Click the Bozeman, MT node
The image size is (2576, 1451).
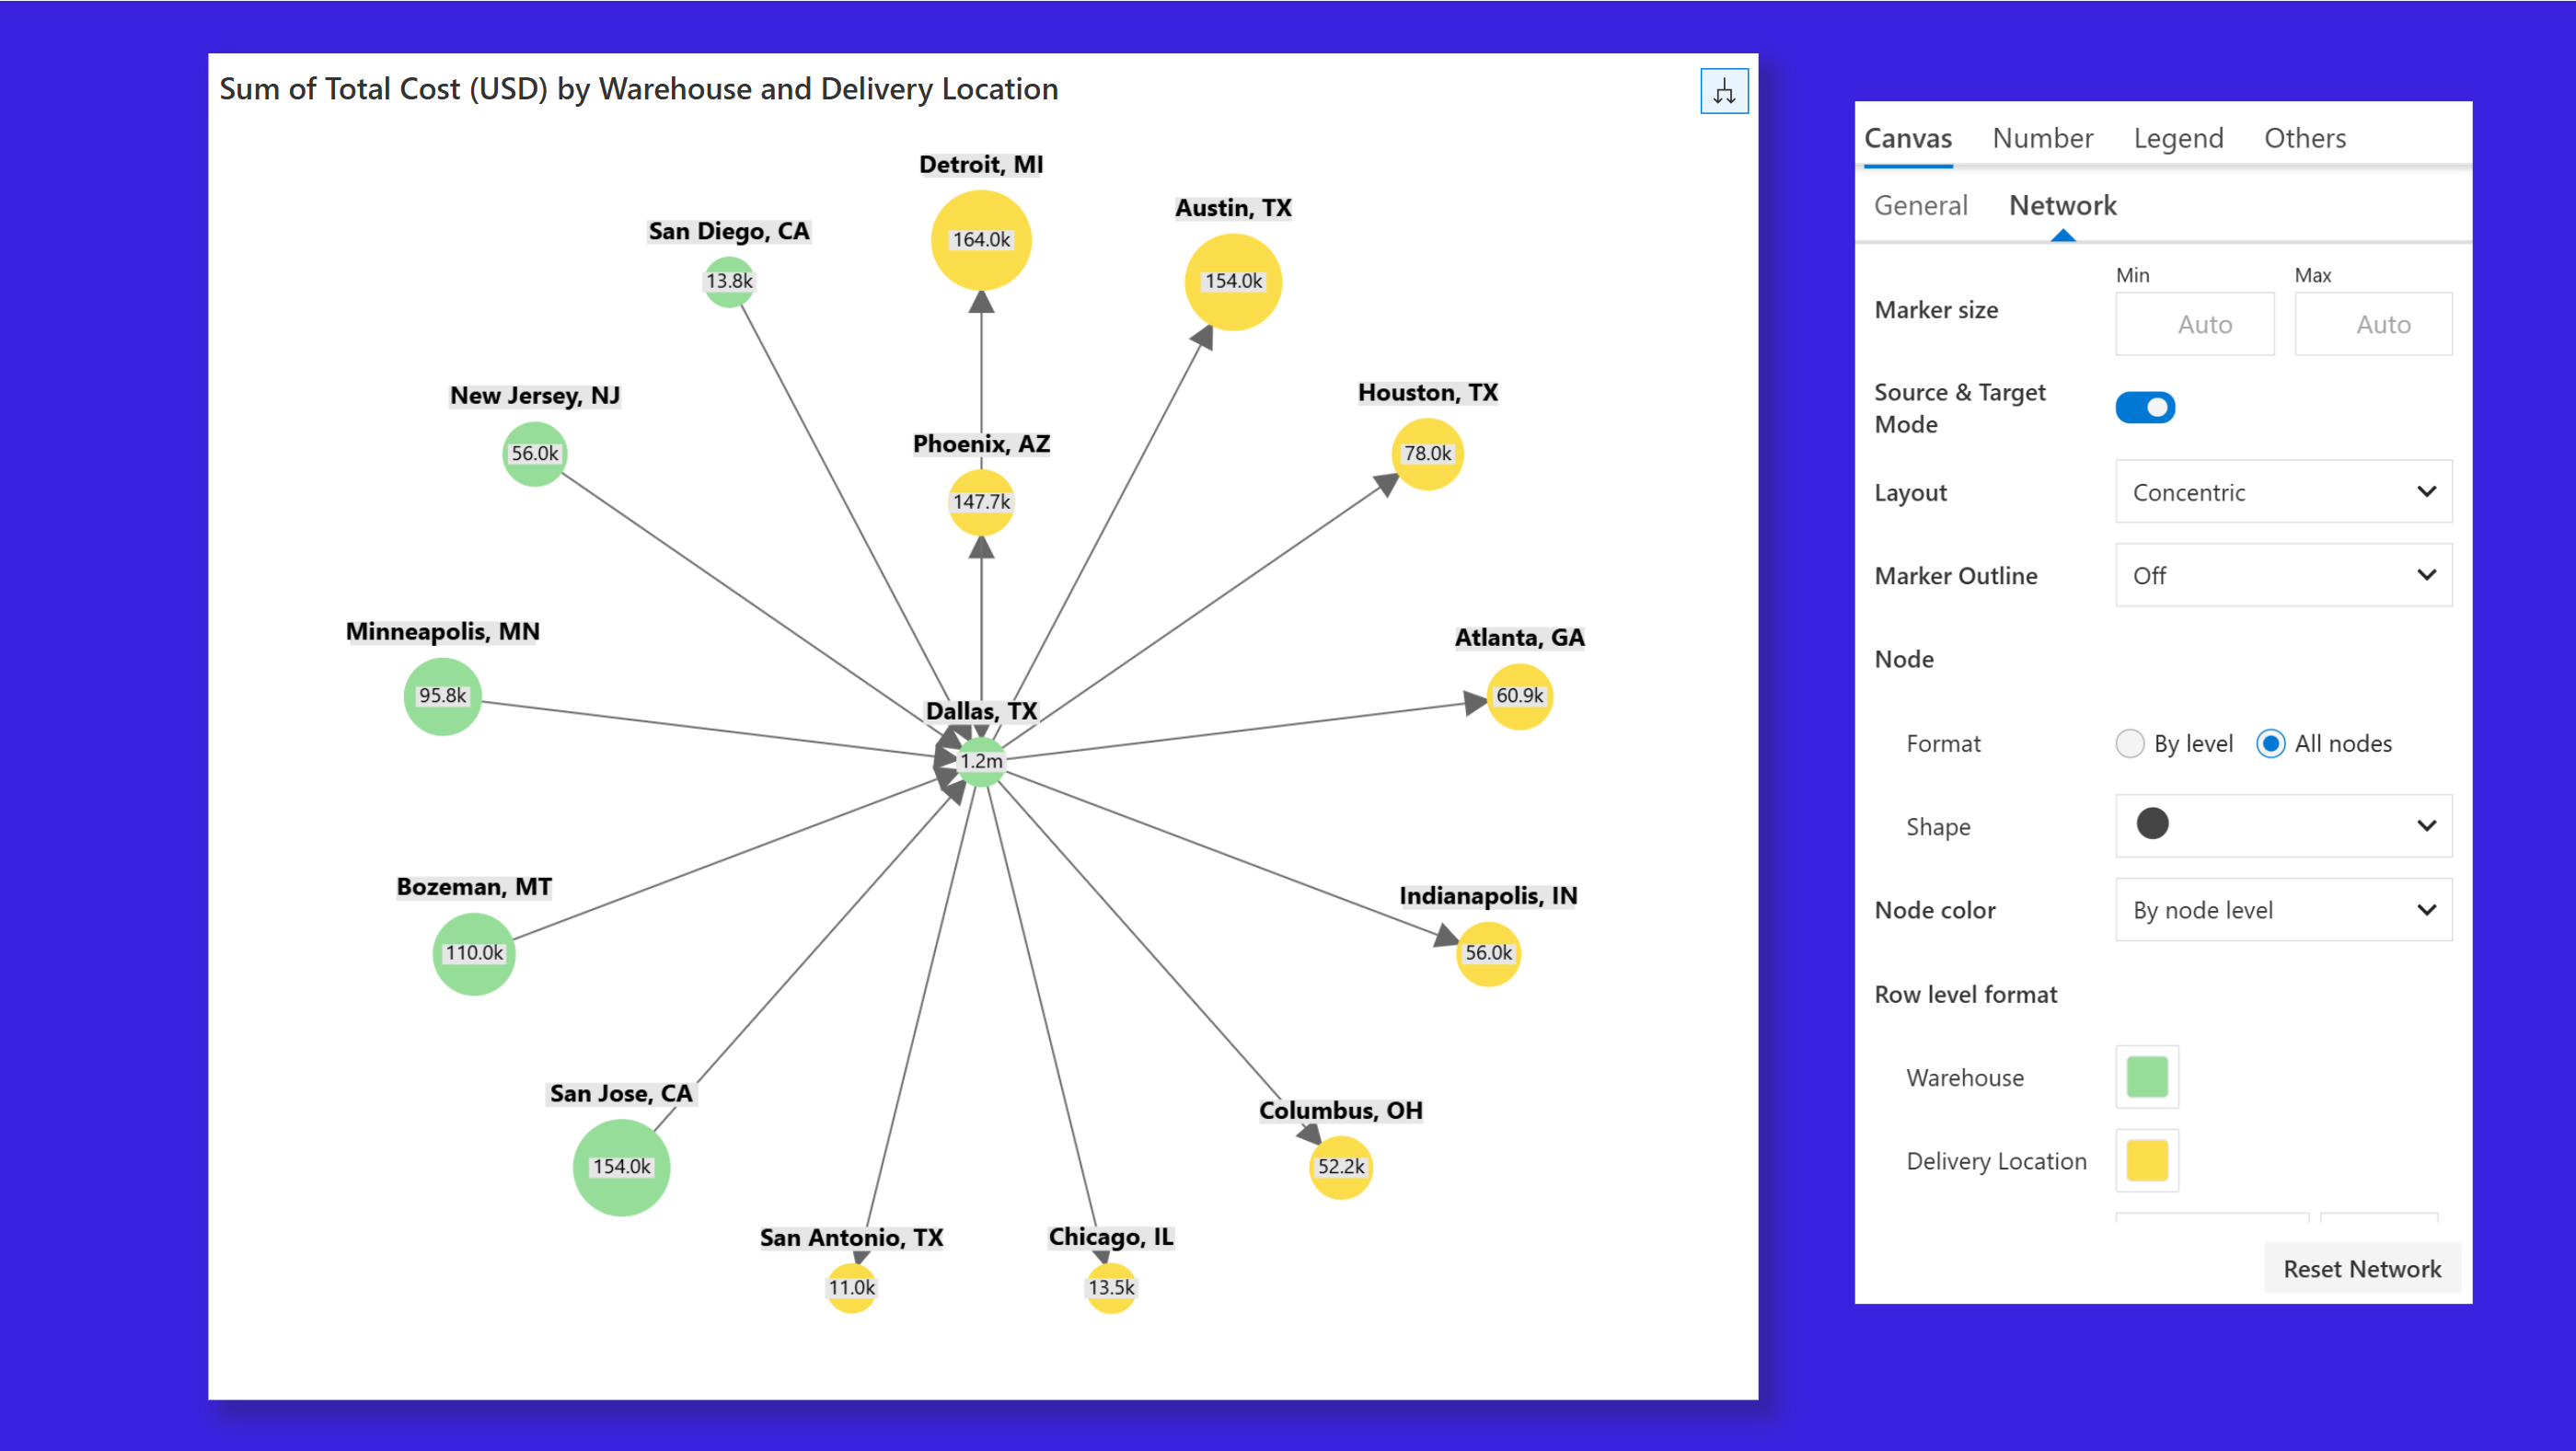[474, 954]
